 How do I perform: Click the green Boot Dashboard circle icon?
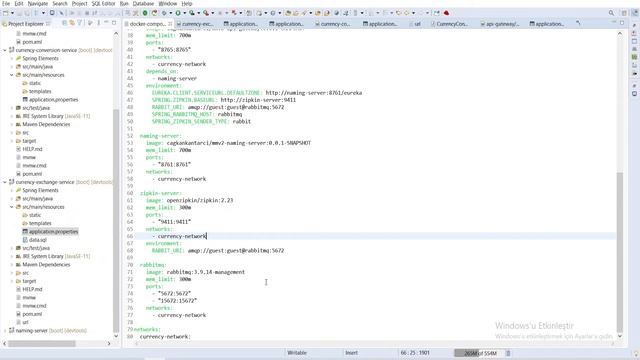[x=145, y=13]
